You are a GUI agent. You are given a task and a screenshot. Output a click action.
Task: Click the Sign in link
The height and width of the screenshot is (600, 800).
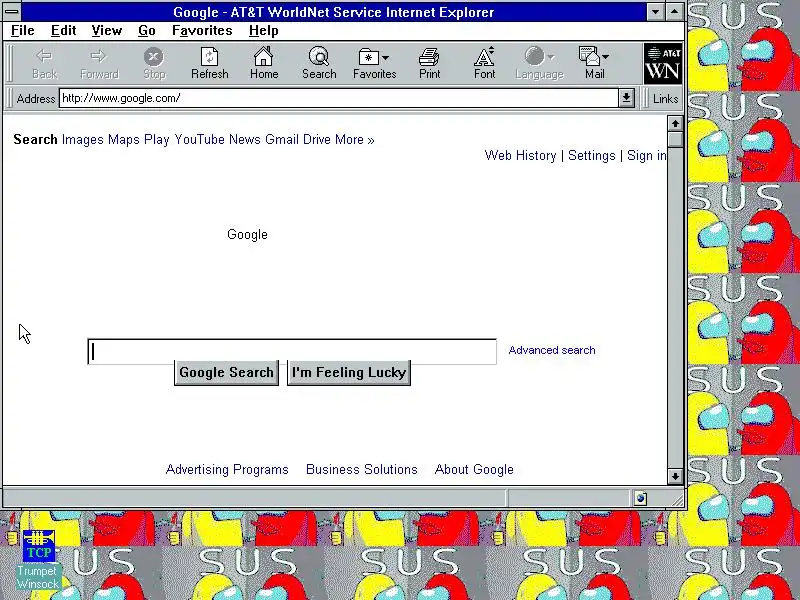click(646, 156)
